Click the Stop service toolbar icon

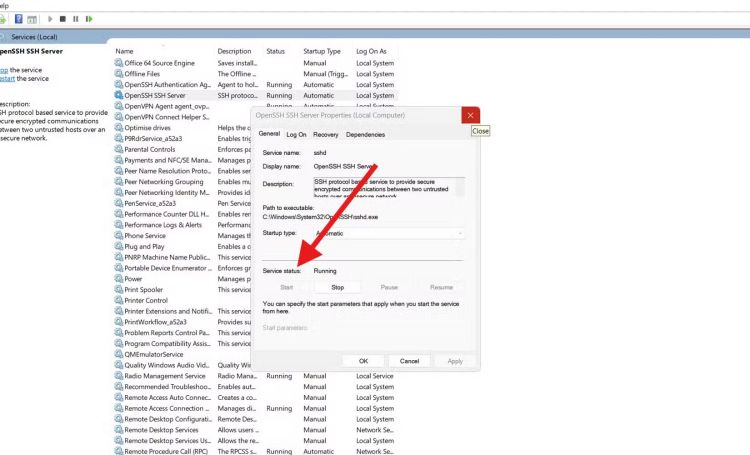(63, 19)
